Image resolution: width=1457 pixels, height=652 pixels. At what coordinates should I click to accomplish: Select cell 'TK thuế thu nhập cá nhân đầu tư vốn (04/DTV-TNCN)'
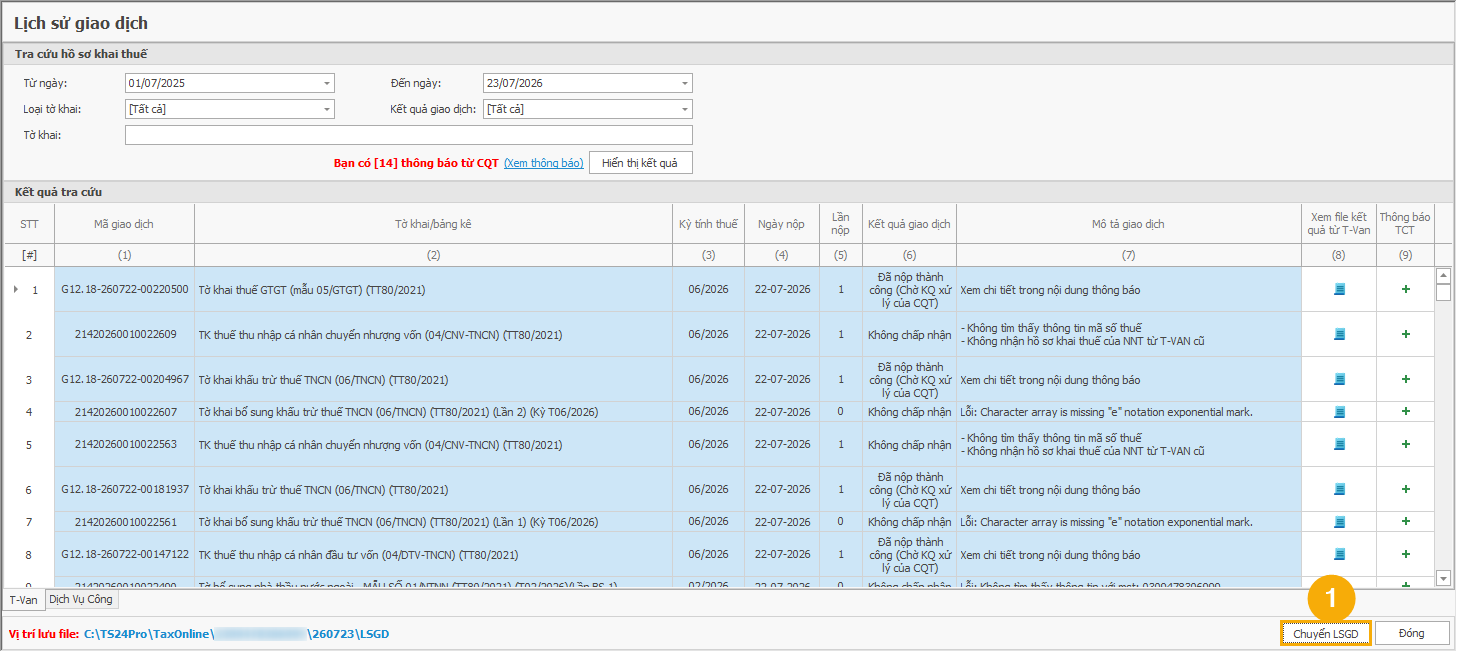coord(433,554)
